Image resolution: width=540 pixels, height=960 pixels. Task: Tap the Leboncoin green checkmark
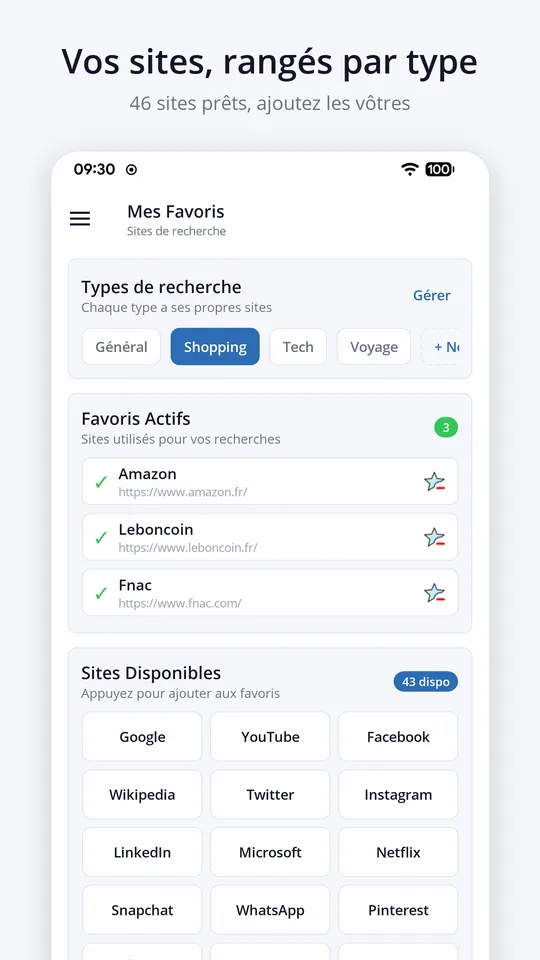point(101,538)
